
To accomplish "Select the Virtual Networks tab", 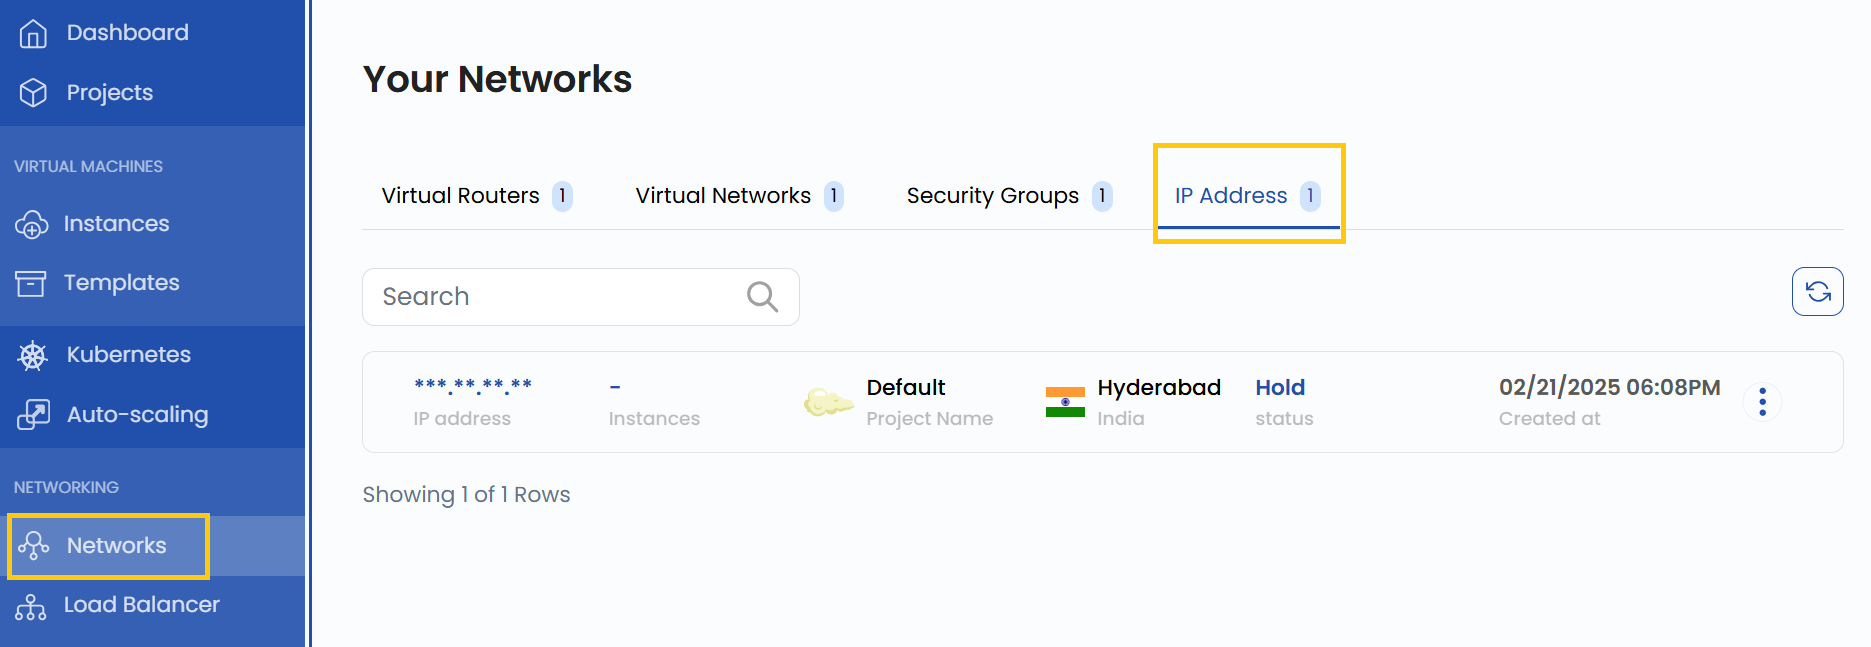I will [x=722, y=196].
